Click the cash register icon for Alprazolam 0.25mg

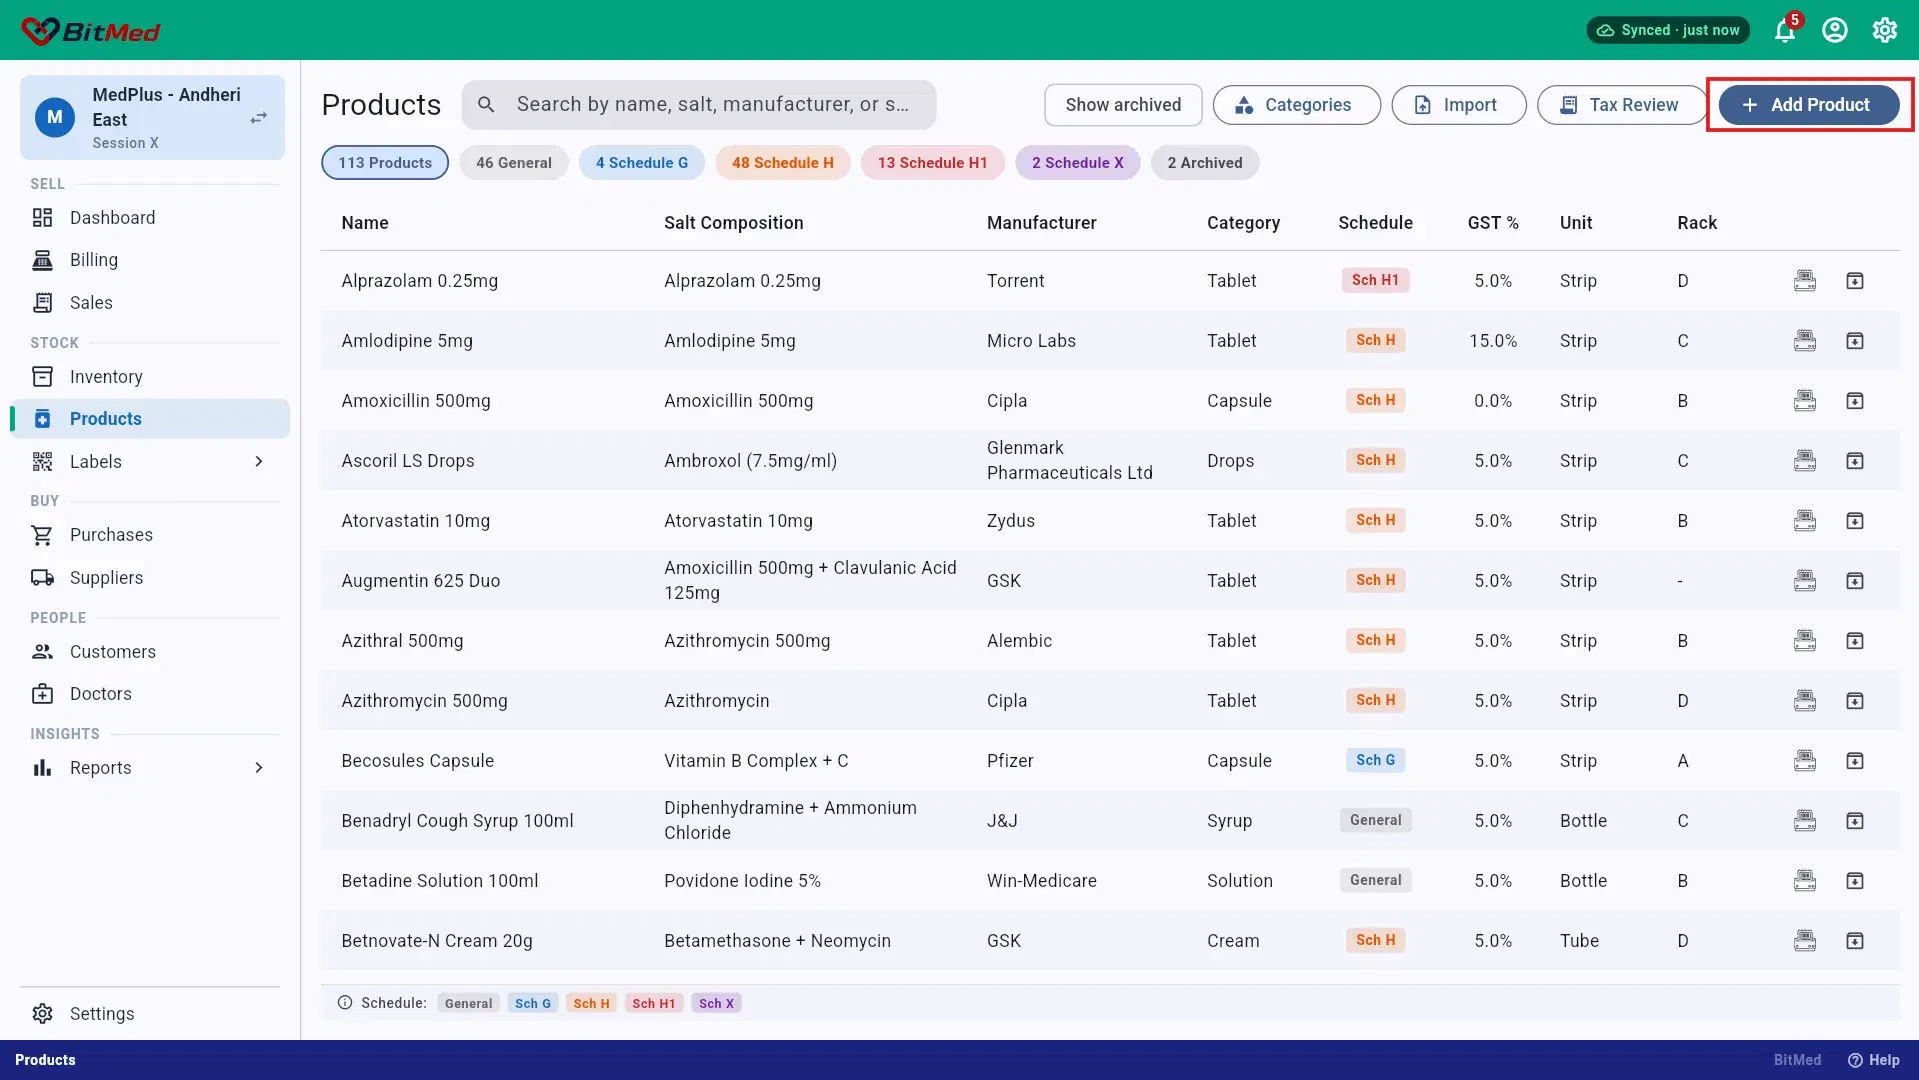tap(1805, 281)
